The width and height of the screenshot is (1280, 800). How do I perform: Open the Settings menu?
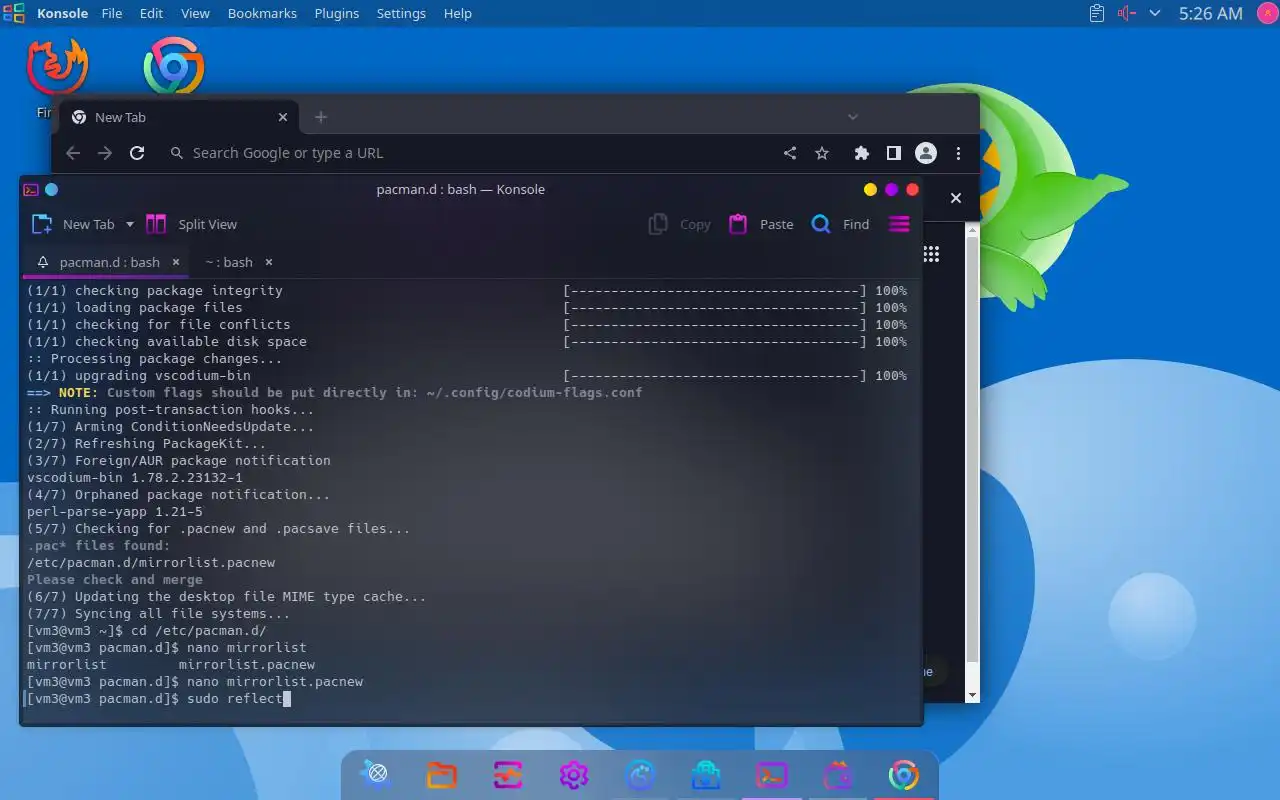(401, 13)
